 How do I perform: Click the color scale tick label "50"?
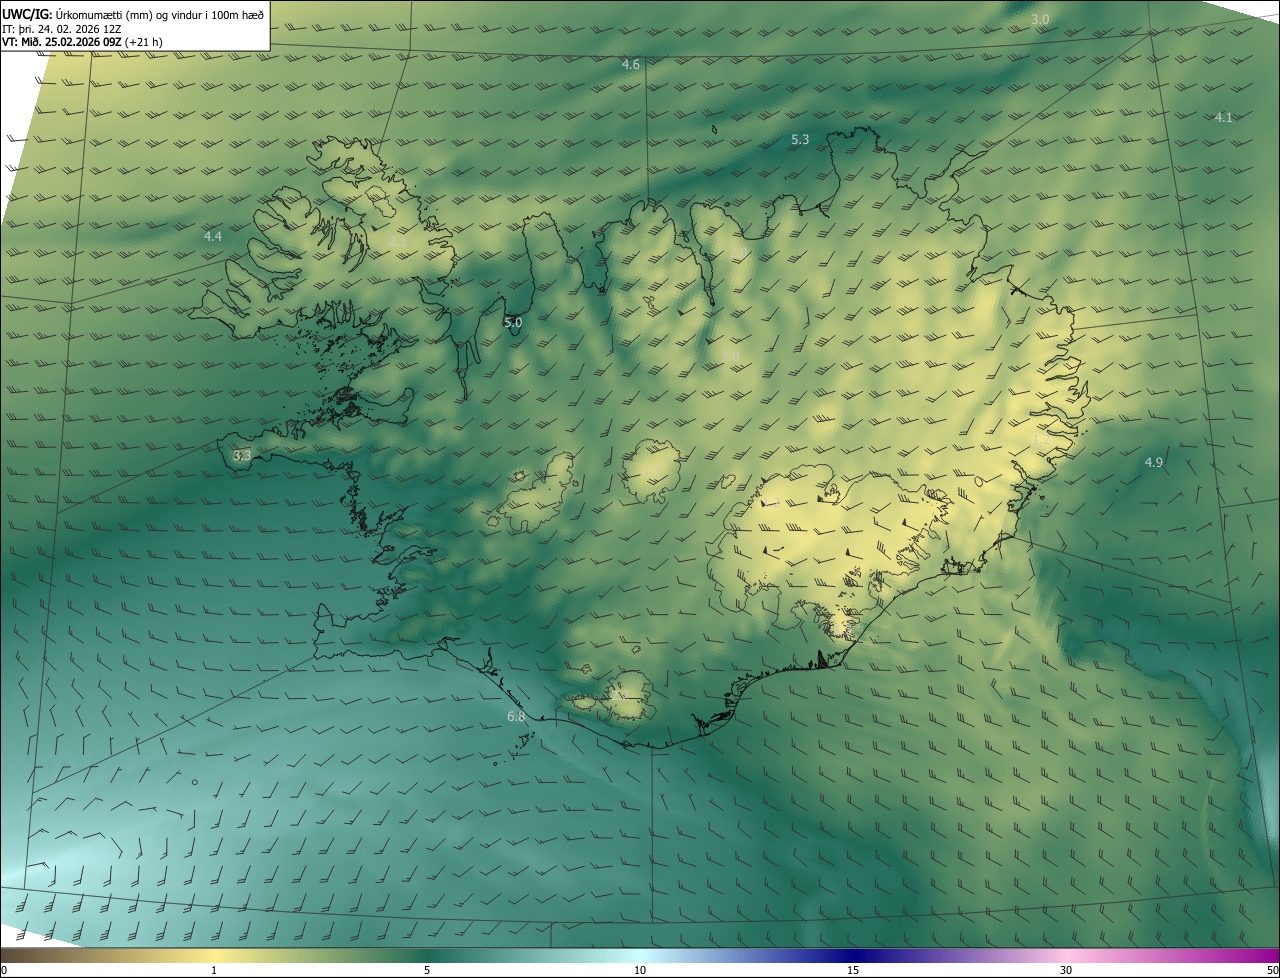tap(1271, 970)
